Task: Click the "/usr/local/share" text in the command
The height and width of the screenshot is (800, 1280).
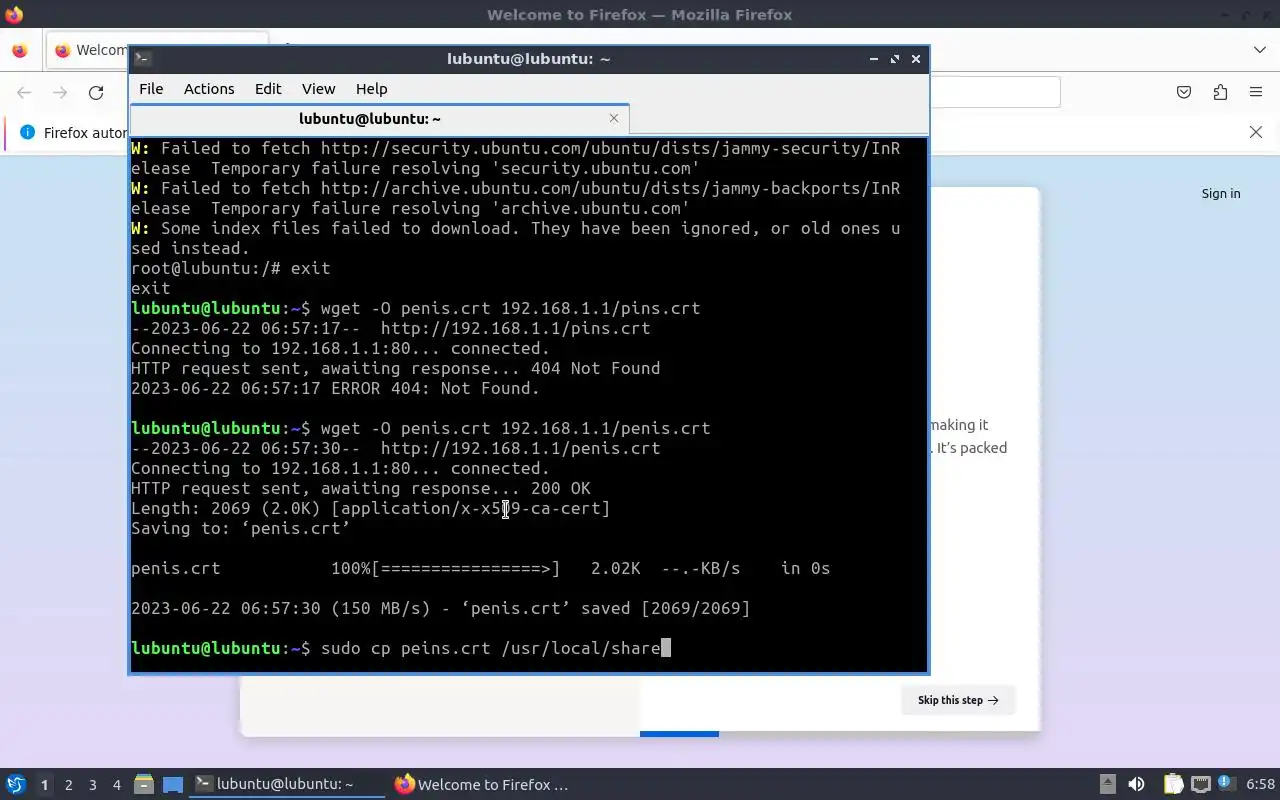Action: click(x=580, y=648)
